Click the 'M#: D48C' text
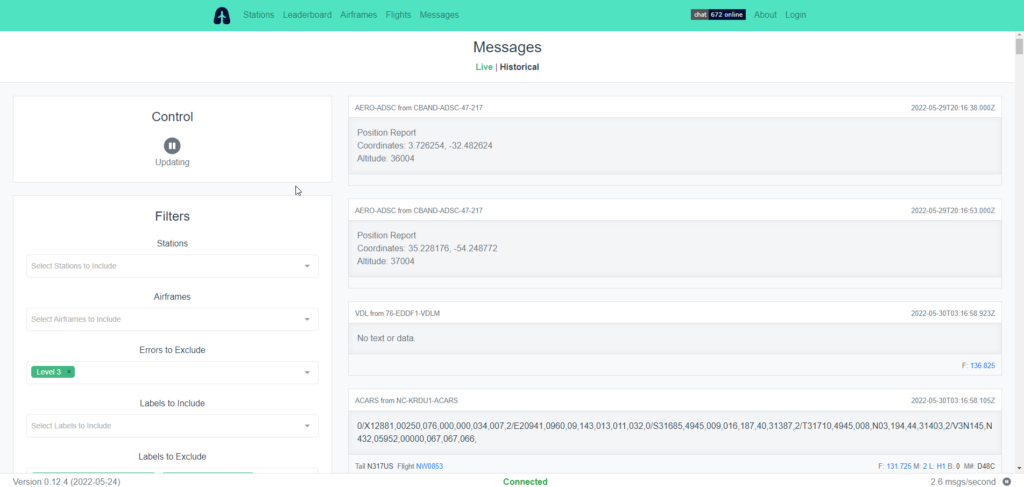1024x487 pixels. point(978,466)
